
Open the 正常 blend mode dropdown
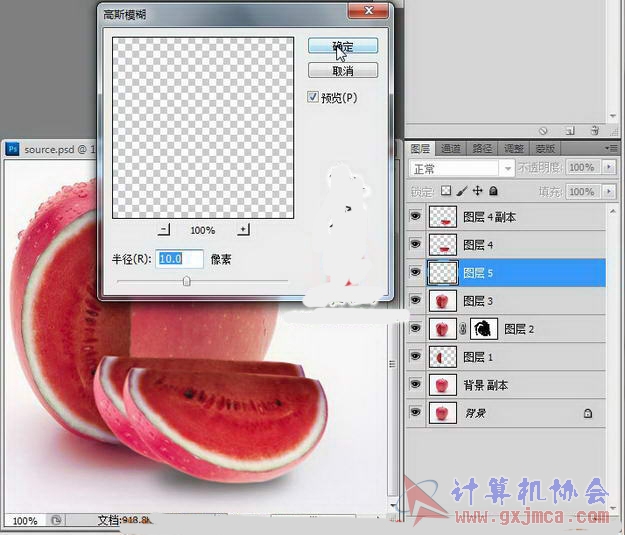(461, 169)
